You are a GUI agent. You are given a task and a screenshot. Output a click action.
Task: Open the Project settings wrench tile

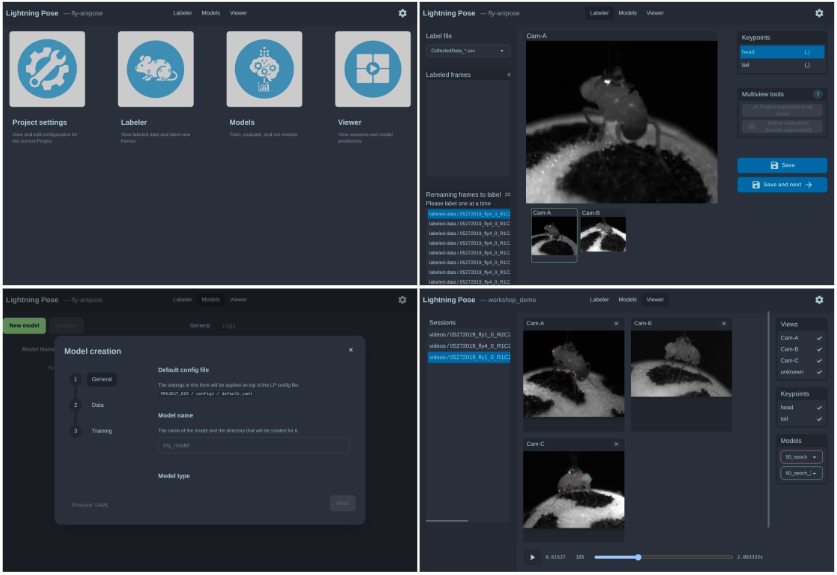tap(47, 69)
